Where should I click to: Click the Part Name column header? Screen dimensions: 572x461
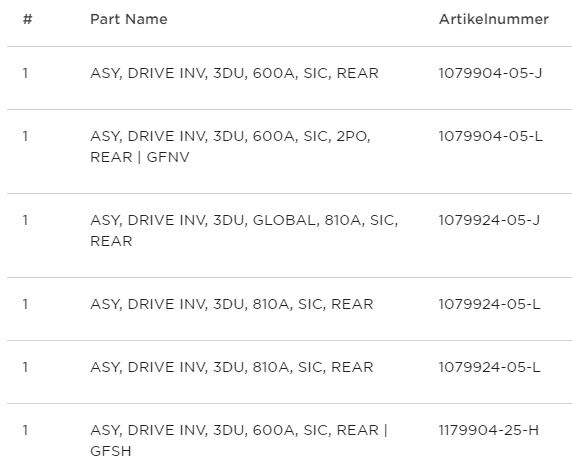(x=129, y=19)
